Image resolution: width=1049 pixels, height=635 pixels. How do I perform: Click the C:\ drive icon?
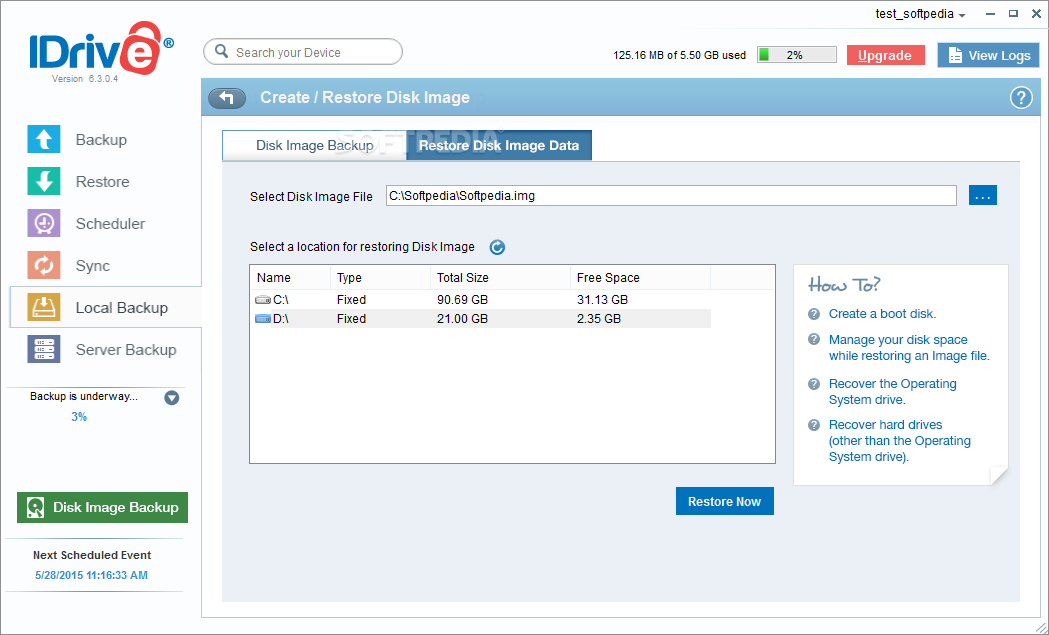coord(263,300)
